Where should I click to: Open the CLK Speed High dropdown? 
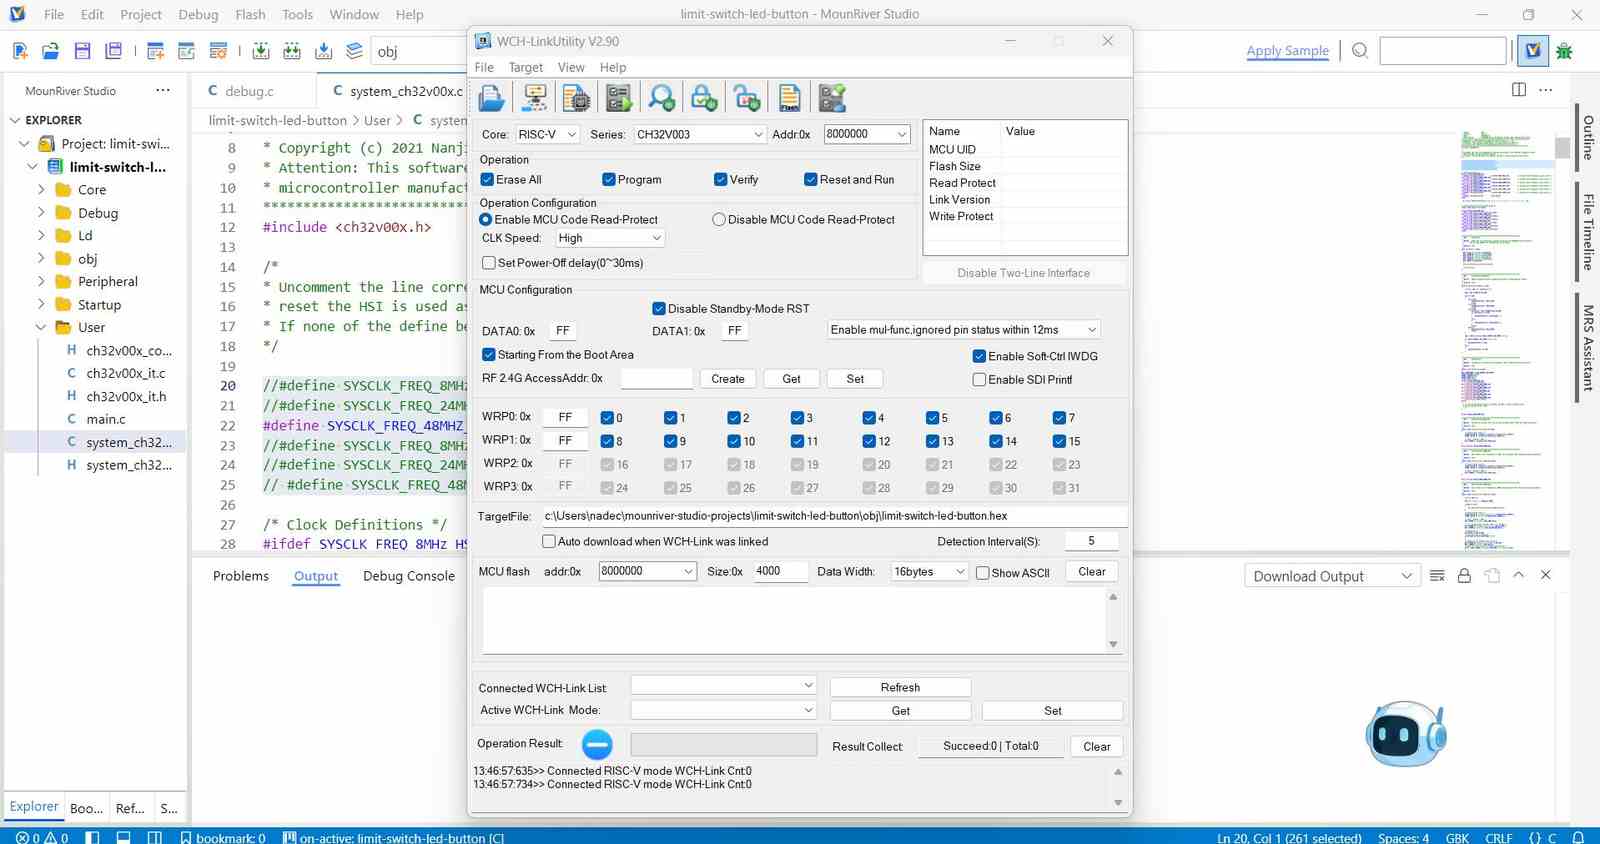(x=610, y=238)
